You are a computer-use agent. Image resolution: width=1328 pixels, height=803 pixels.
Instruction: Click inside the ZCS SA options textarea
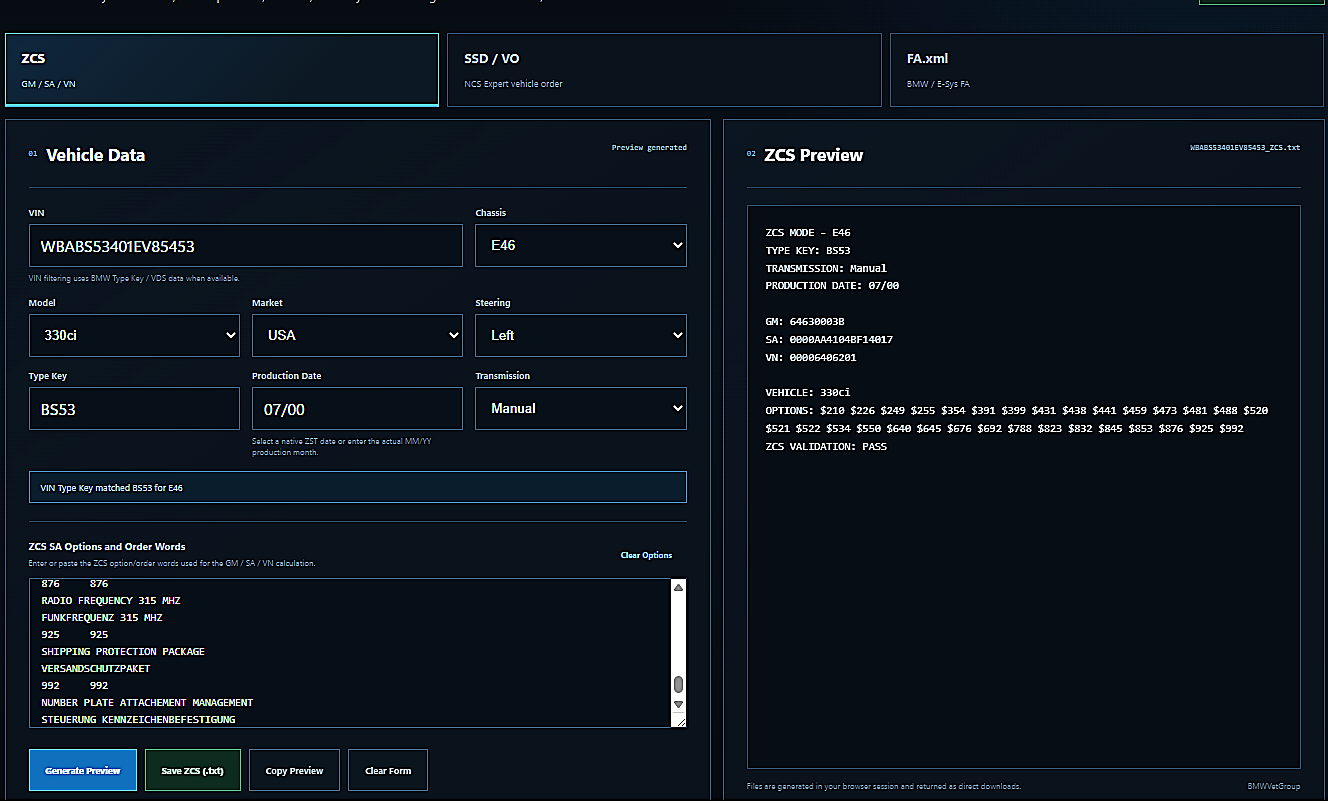click(350, 652)
